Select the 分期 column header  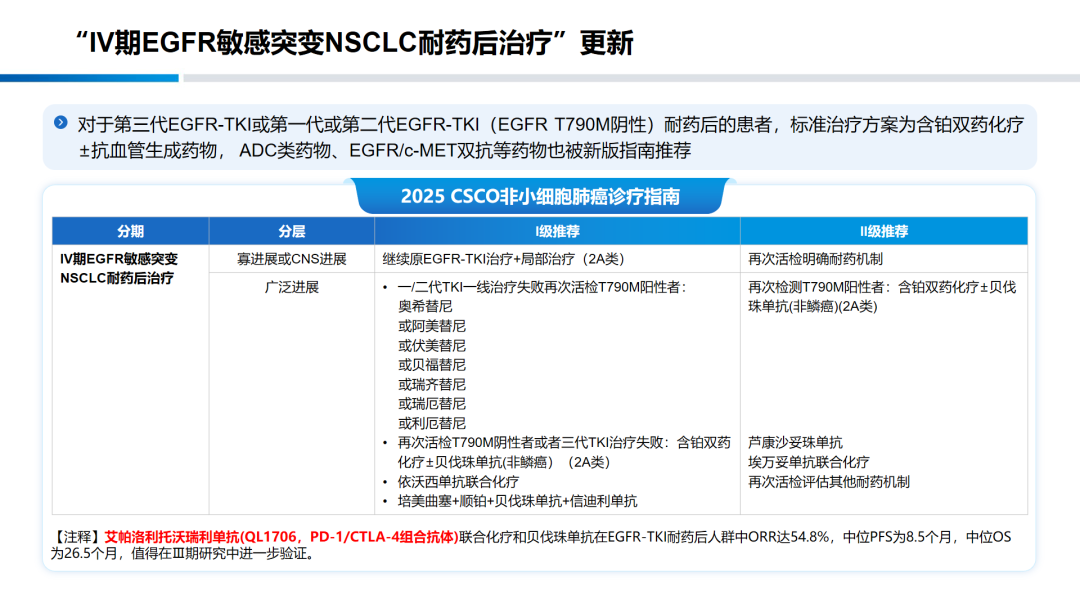(130, 231)
